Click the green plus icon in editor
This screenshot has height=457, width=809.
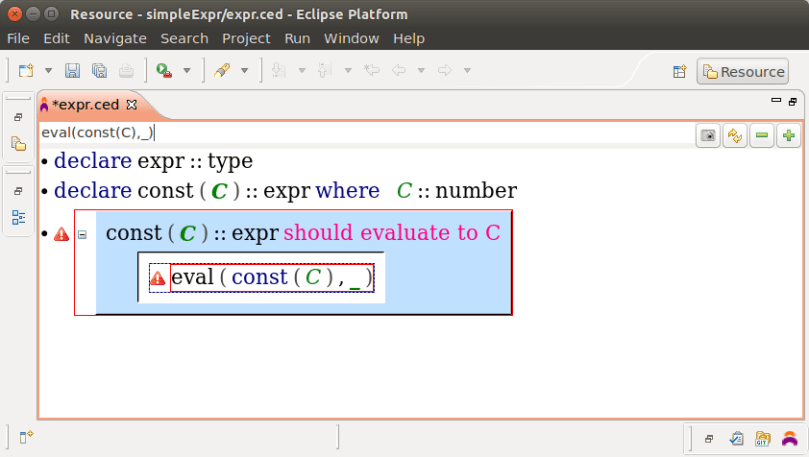(789, 136)
